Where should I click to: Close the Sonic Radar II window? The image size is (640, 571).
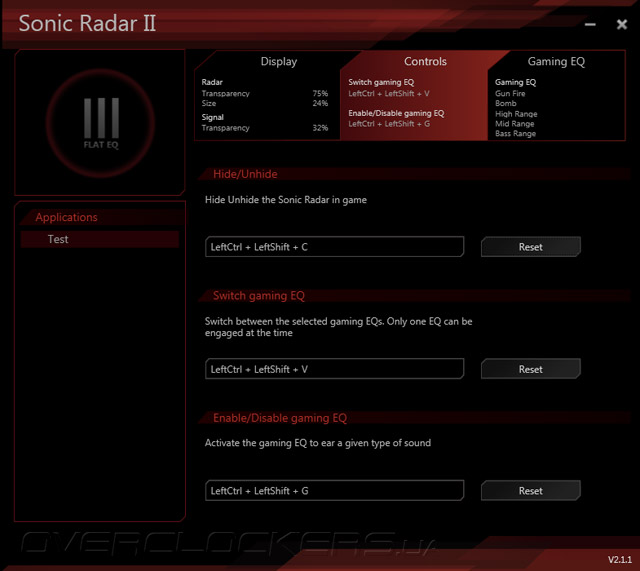(622, 24)
